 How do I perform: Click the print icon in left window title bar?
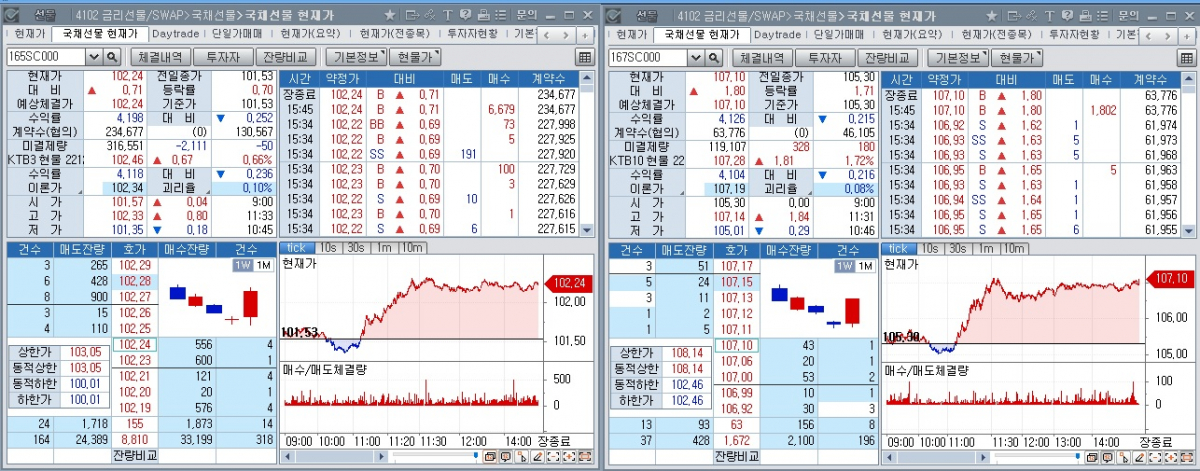coord(484,15)
